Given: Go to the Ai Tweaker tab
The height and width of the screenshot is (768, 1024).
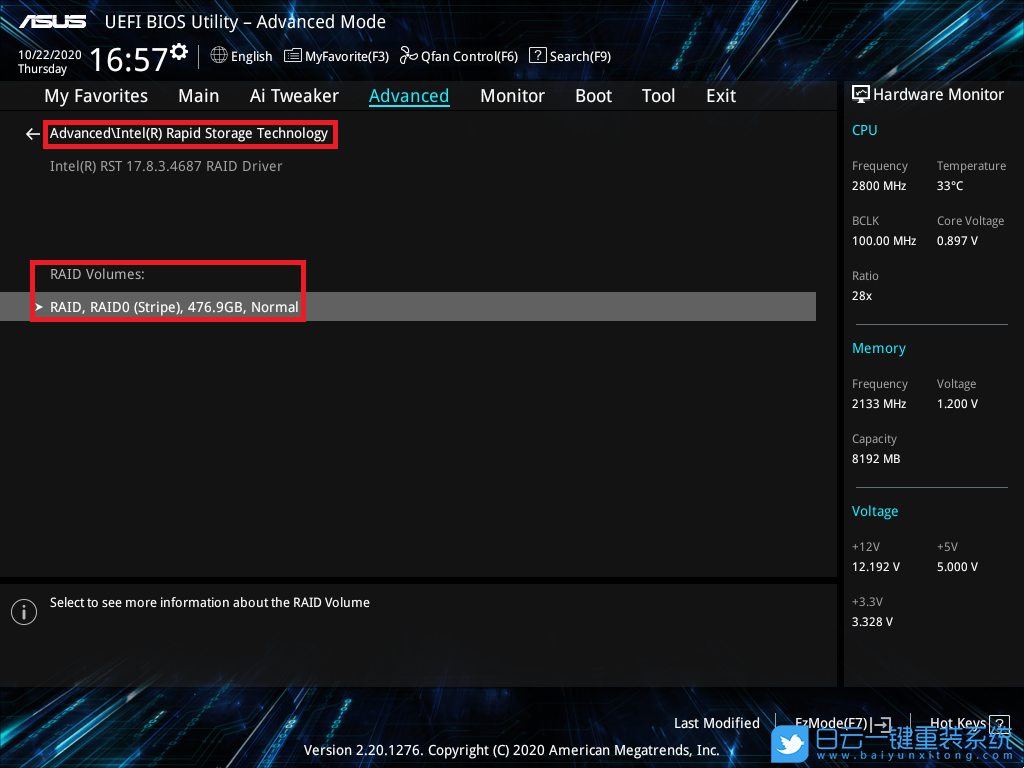Looking at the screenshot, I should [294, 96].
